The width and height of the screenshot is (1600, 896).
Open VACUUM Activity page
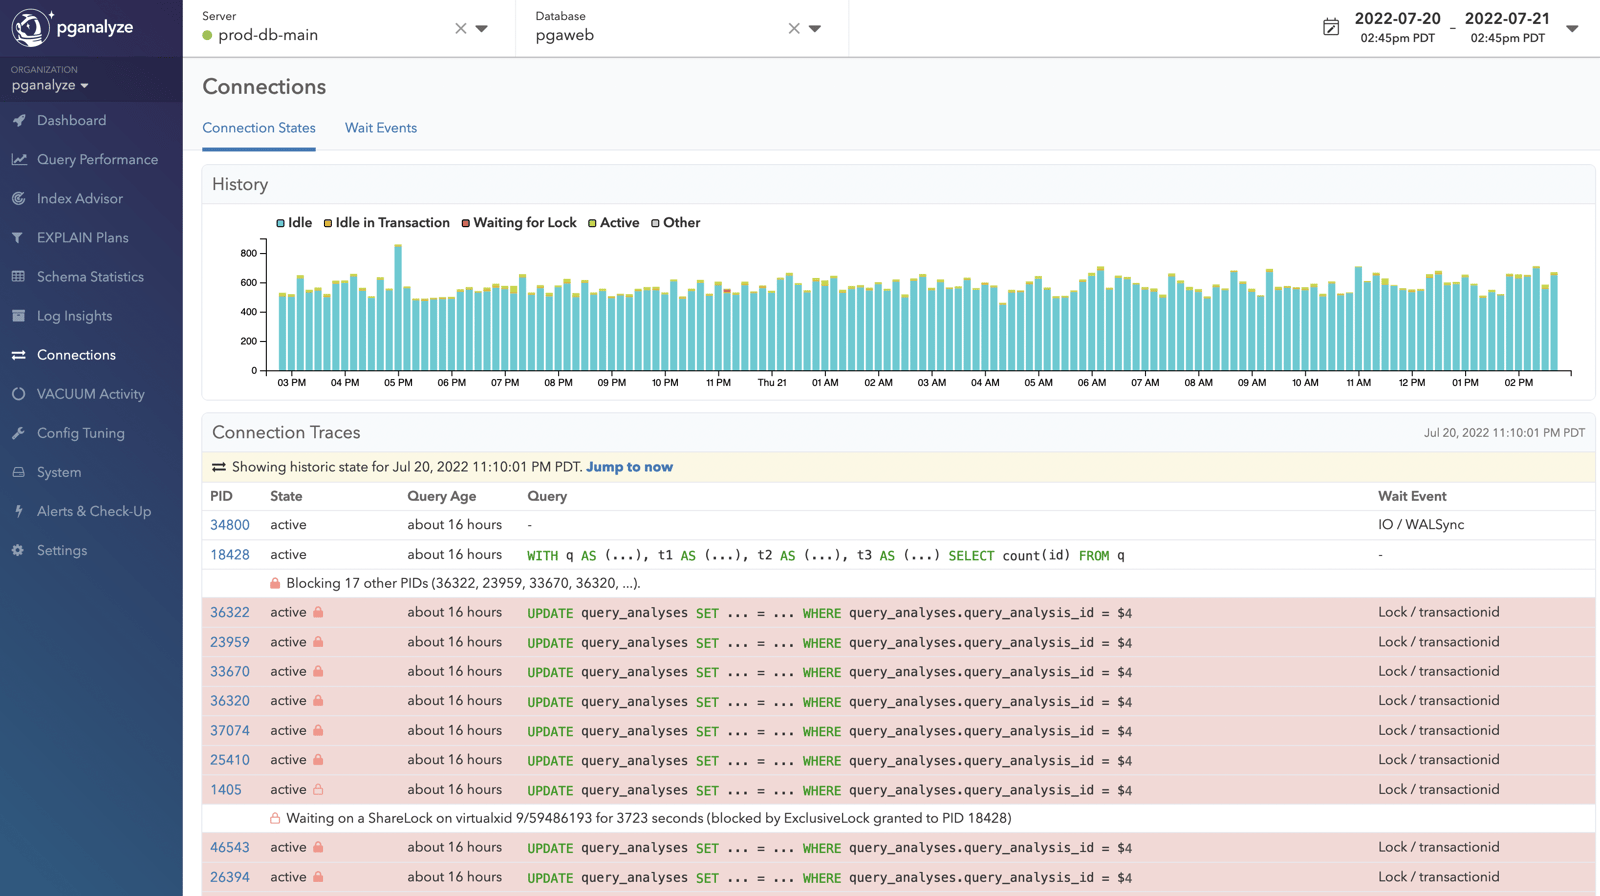(91, 394)
